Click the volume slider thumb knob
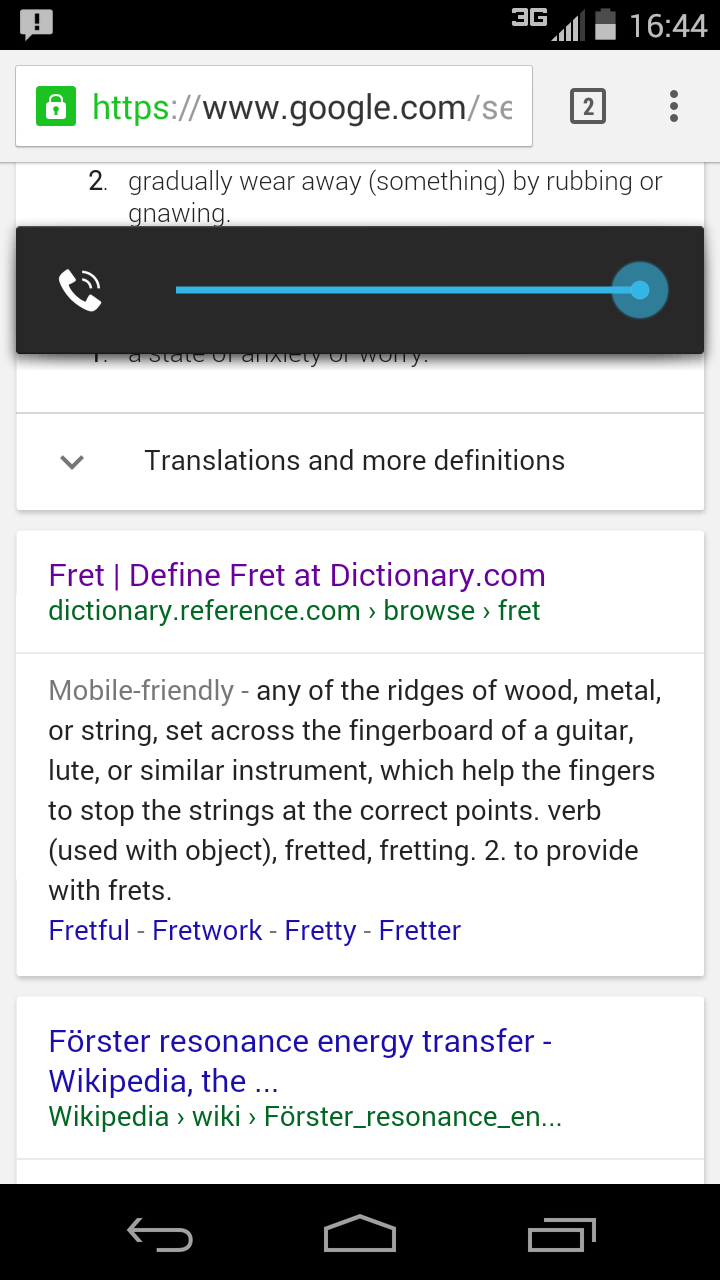Viewport: 720px width, 1280px height. click(640, 290)
